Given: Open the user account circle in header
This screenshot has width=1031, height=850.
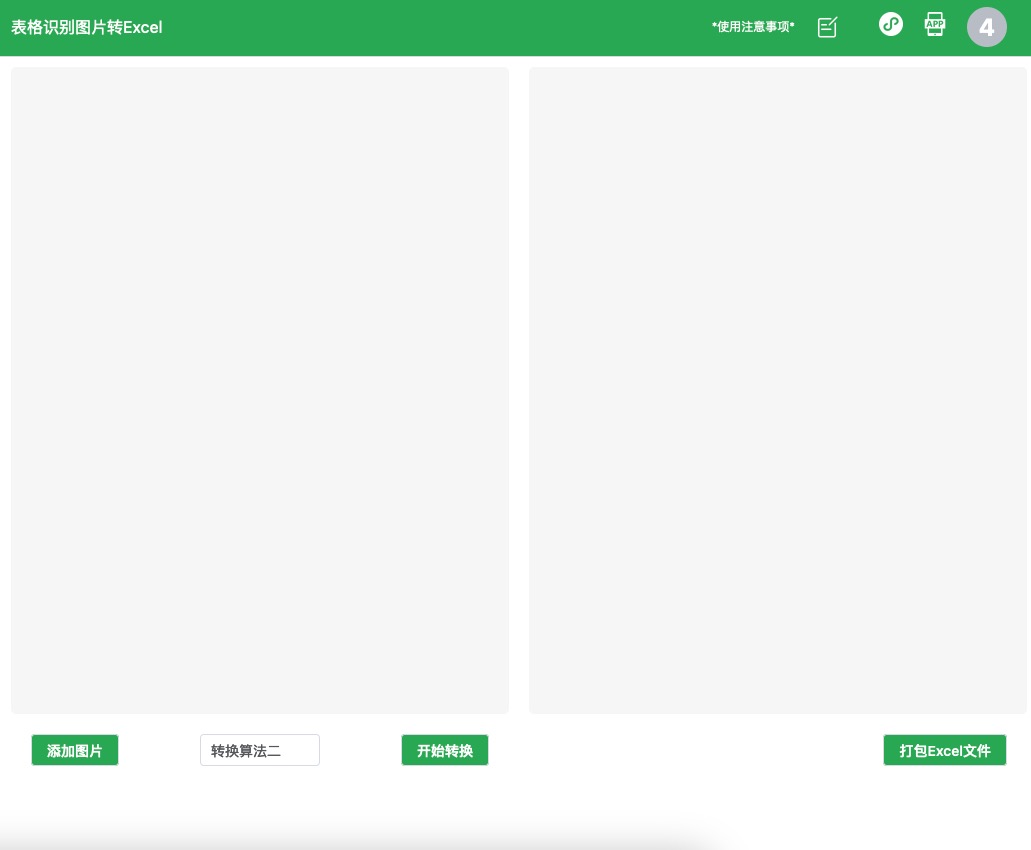Looking at the screenshot, I should pyautogui.click(x=986, y=27).
